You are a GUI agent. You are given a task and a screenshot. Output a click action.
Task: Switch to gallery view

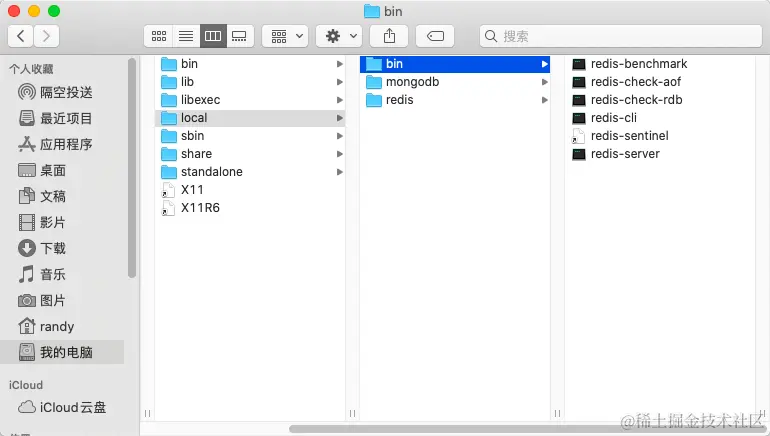[240, 36]
